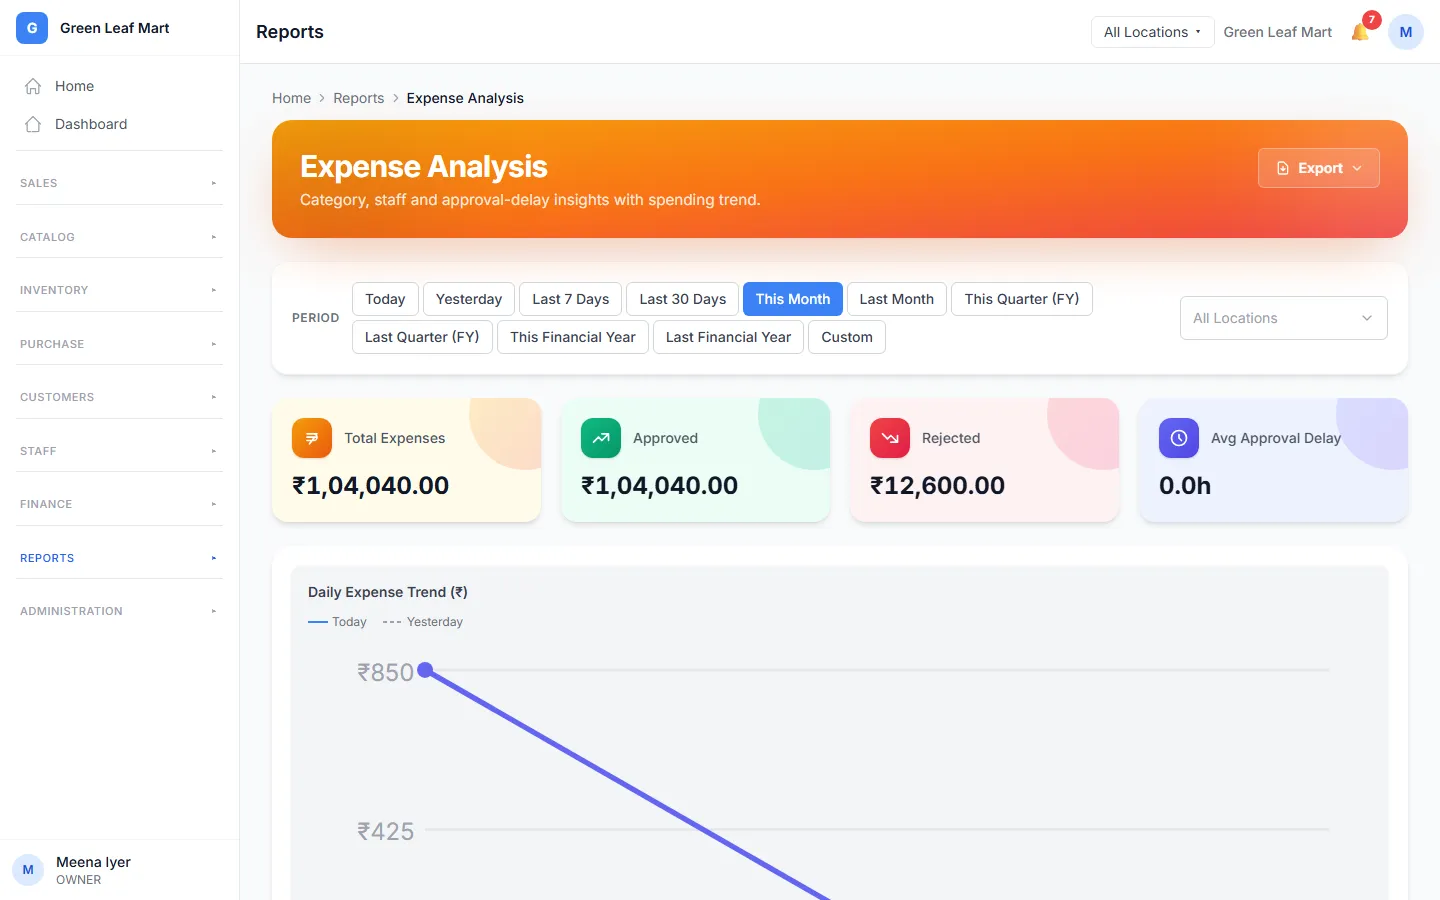
Task: Expand the Inventory section
Action: coord(119,290)
